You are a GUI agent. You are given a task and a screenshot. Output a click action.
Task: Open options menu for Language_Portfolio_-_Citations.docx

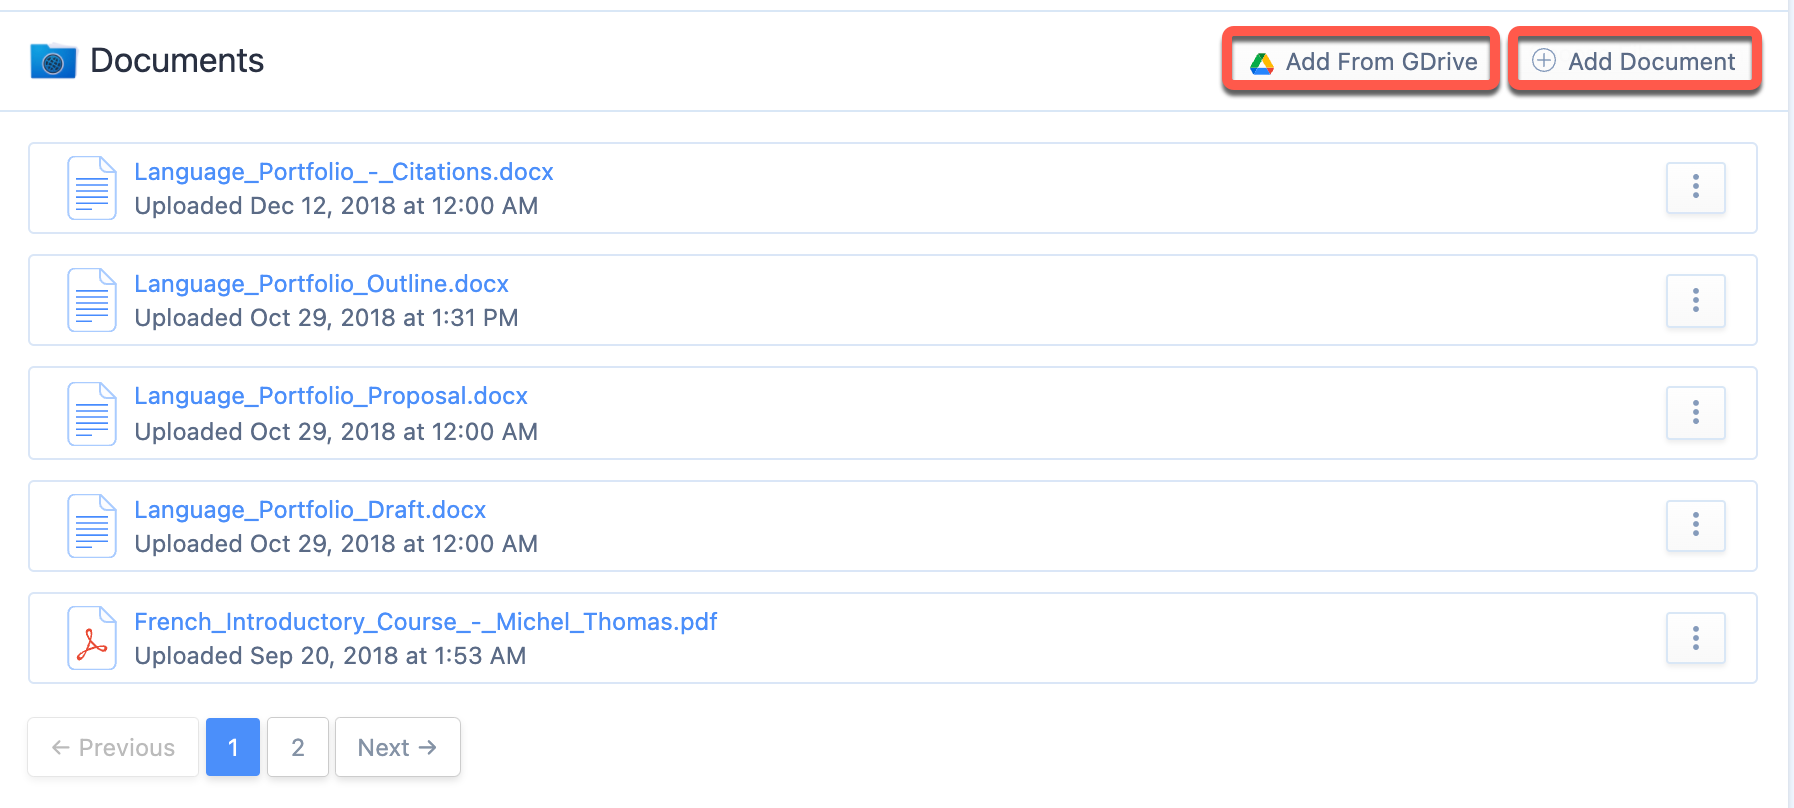click(x=1695, y=187)
